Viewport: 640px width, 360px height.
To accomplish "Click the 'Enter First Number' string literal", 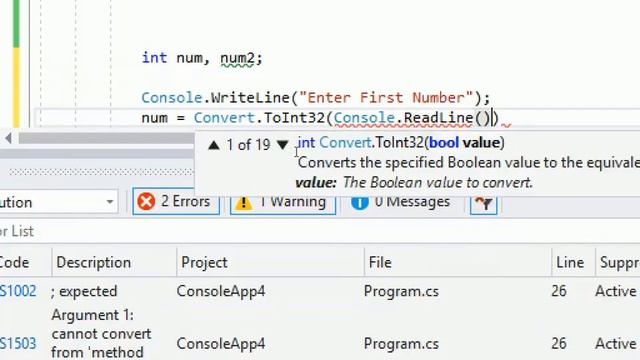I will pyautogui.click(x=386, y=98).
